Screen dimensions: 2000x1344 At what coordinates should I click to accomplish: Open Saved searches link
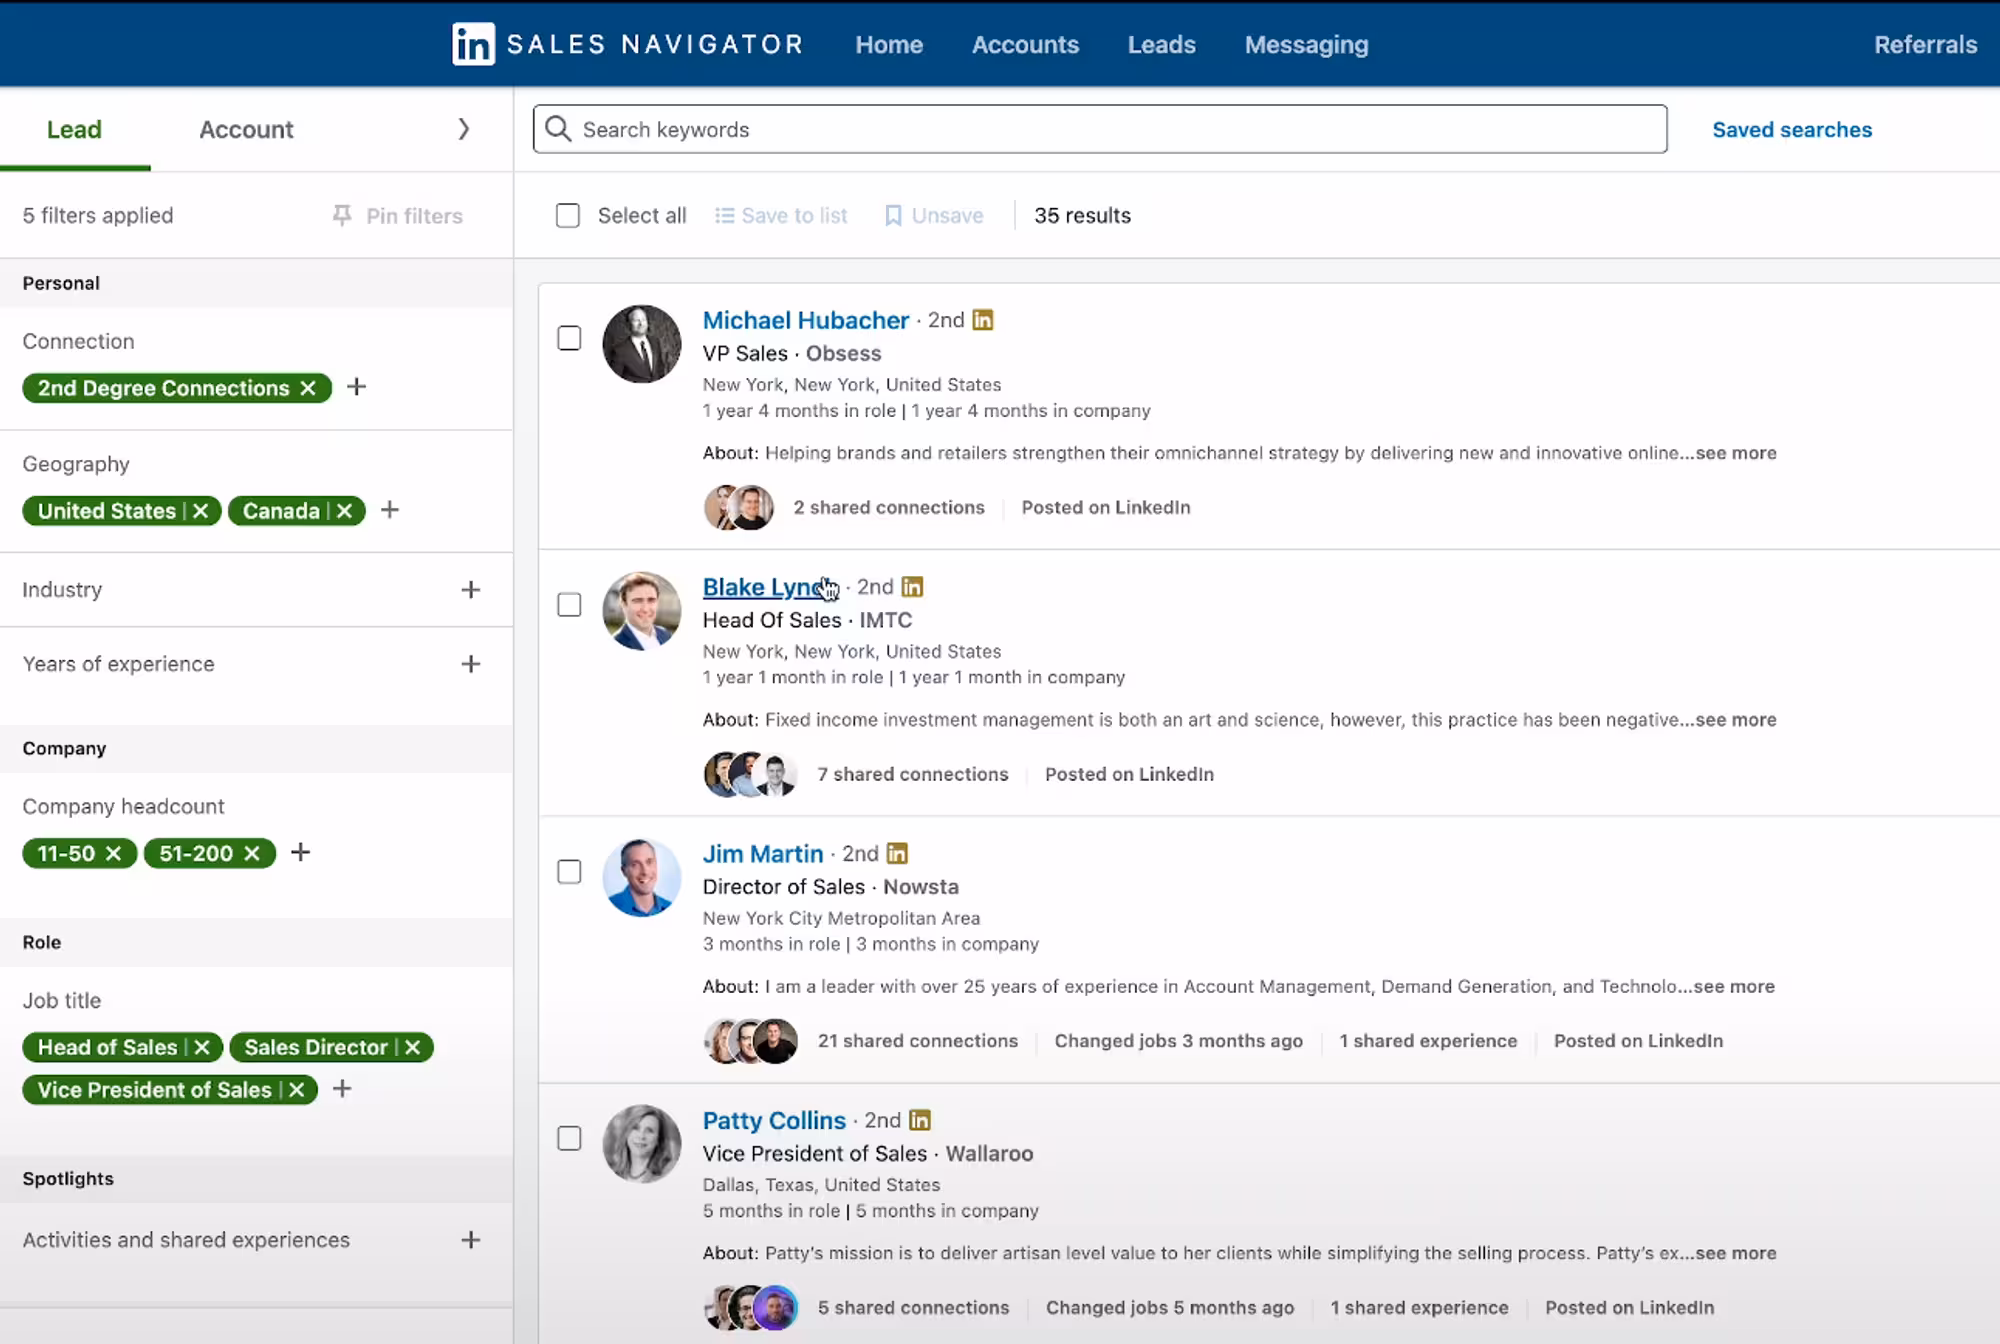point(1791,129)
